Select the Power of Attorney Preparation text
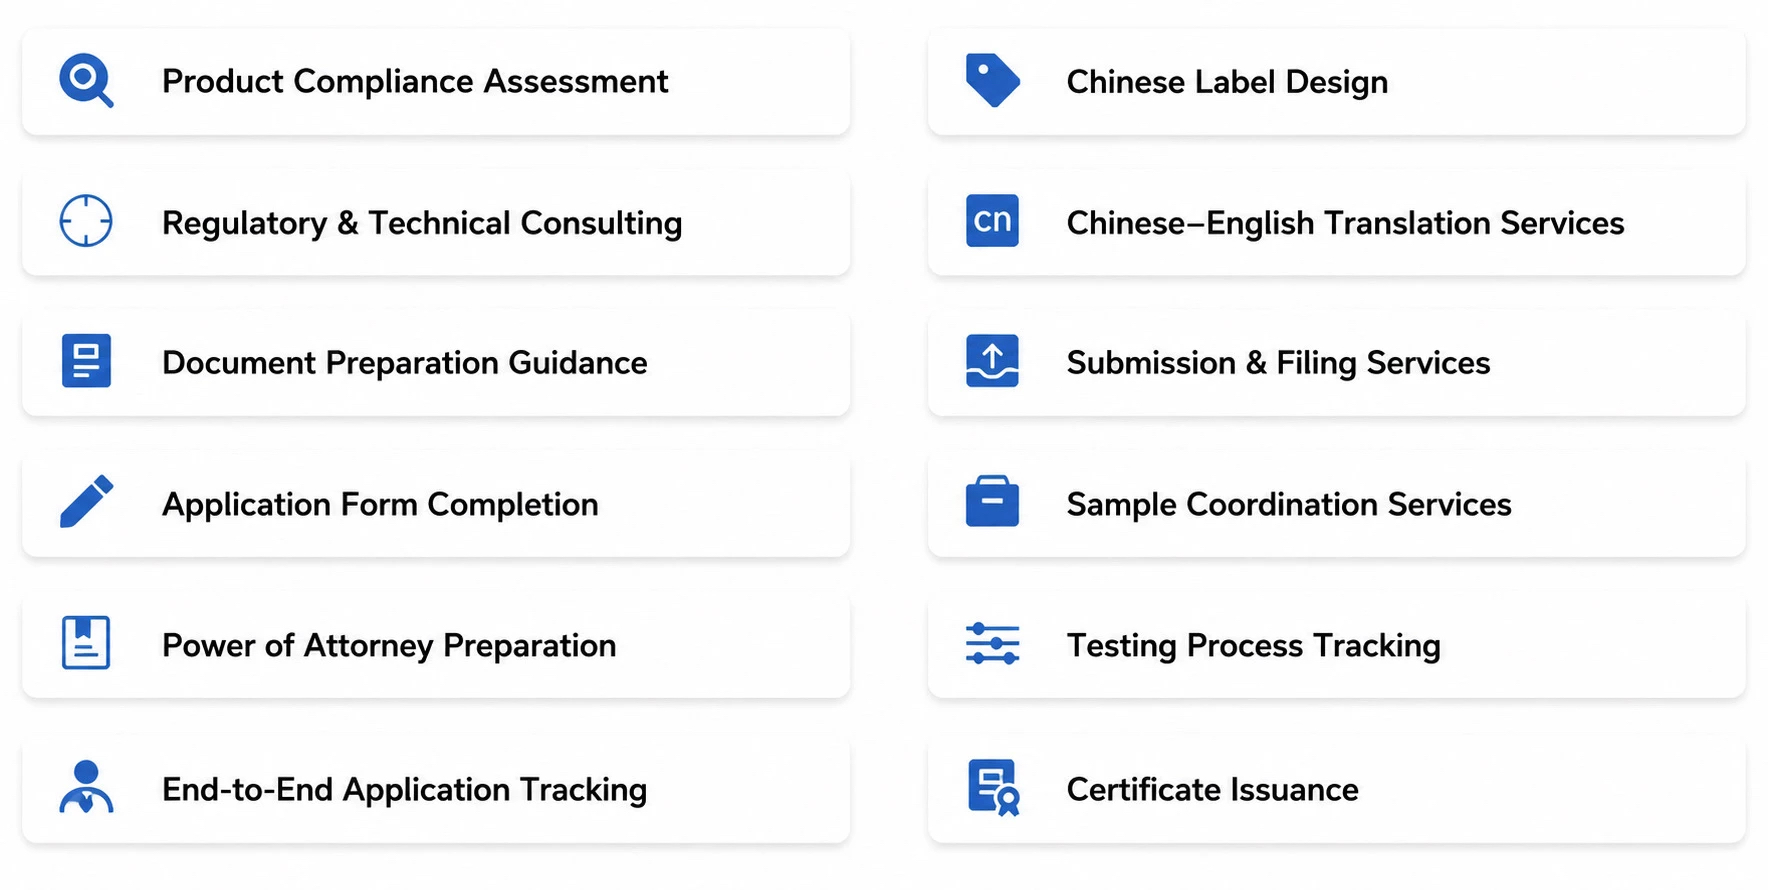 click(389, 646)
